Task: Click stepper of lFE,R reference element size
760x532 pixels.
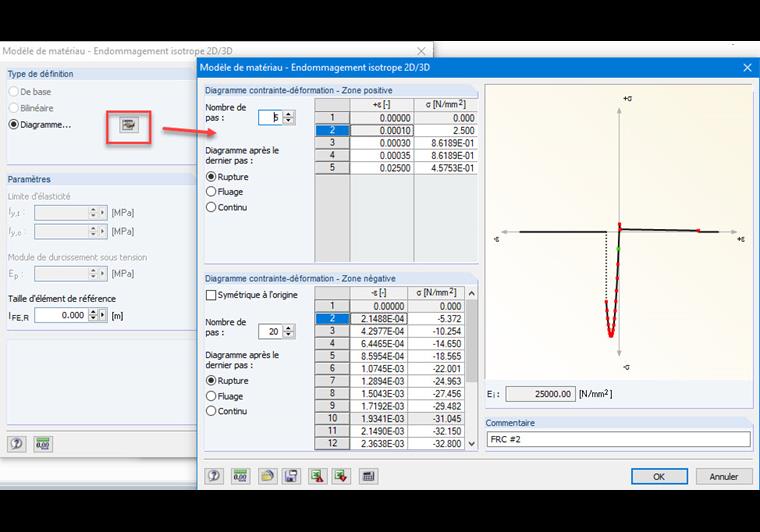Action: (x=93, y=315)
